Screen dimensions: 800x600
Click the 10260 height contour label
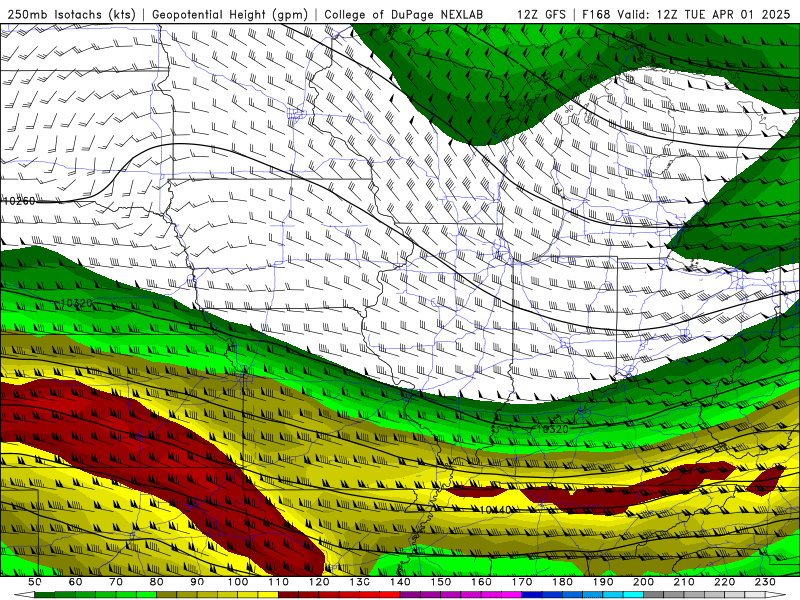pos(19,201)
